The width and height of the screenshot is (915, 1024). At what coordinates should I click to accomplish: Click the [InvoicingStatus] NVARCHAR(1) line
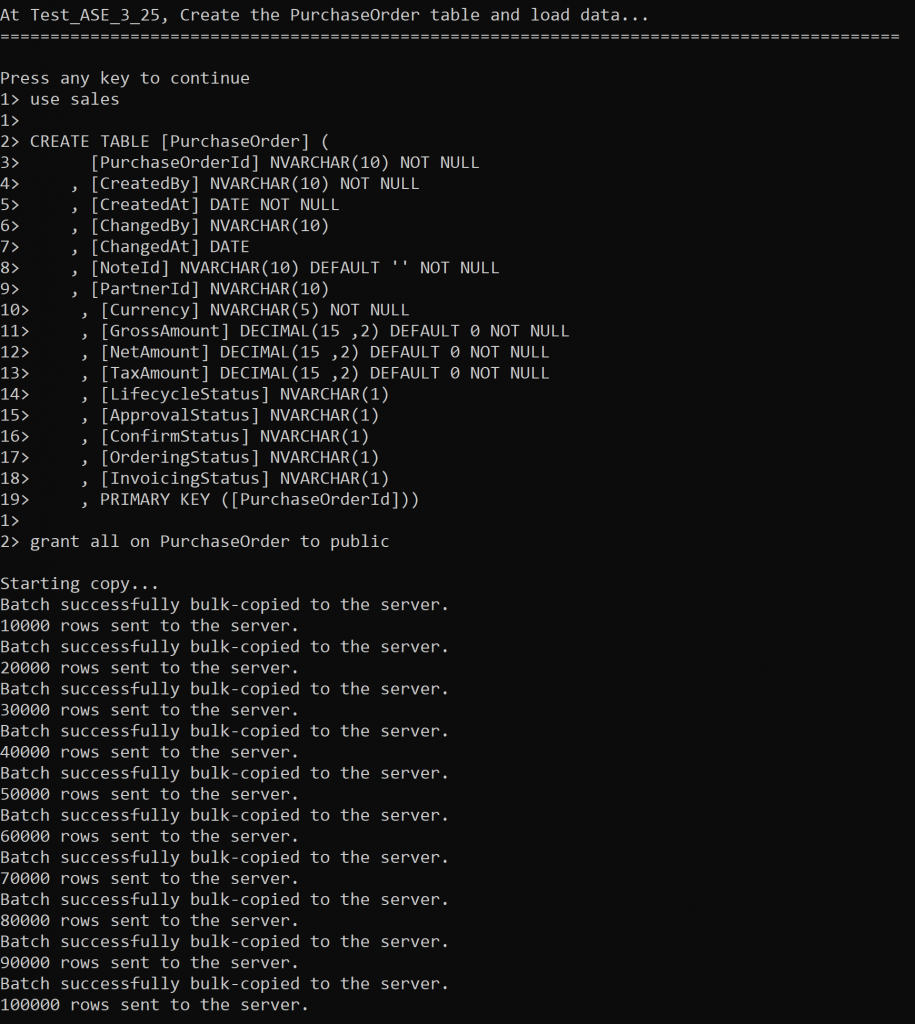tap(235, 478)
